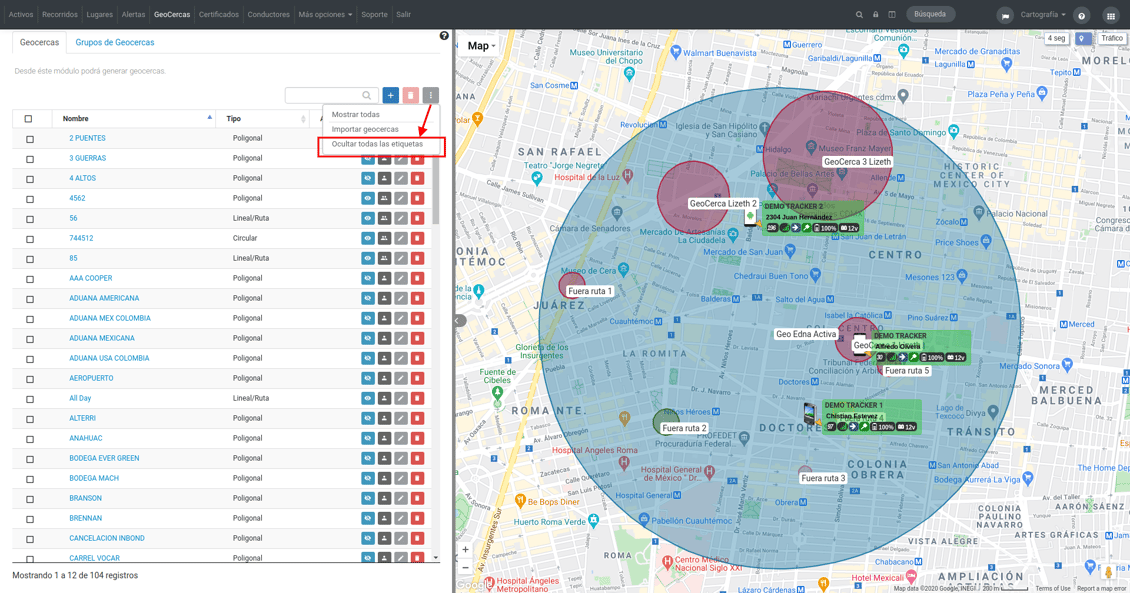Toggle visibility eye for ALTERRI

(368, 418)
